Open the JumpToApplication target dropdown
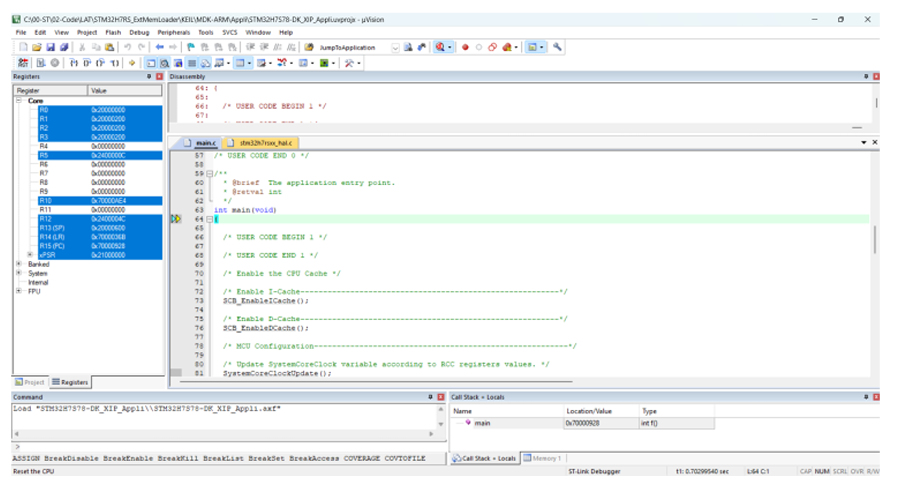Viewport: 897px width, 486px height. pyautogui.click(x=395, y=47)
